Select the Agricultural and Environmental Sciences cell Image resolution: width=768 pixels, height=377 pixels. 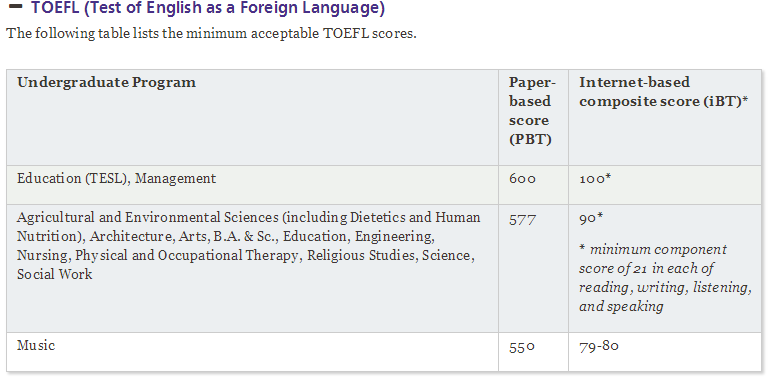coord(253,268)
